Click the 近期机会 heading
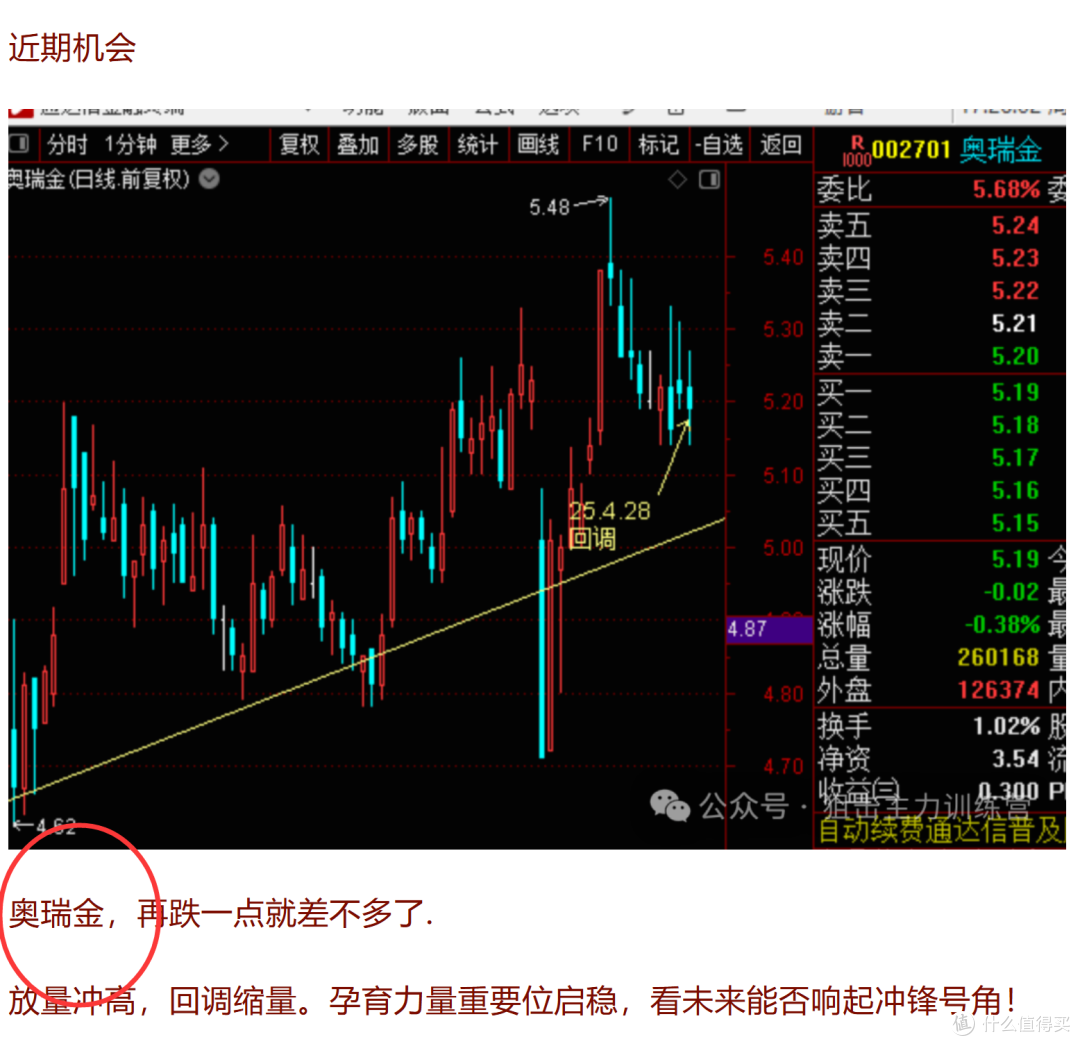 click(x=72, y=48)
